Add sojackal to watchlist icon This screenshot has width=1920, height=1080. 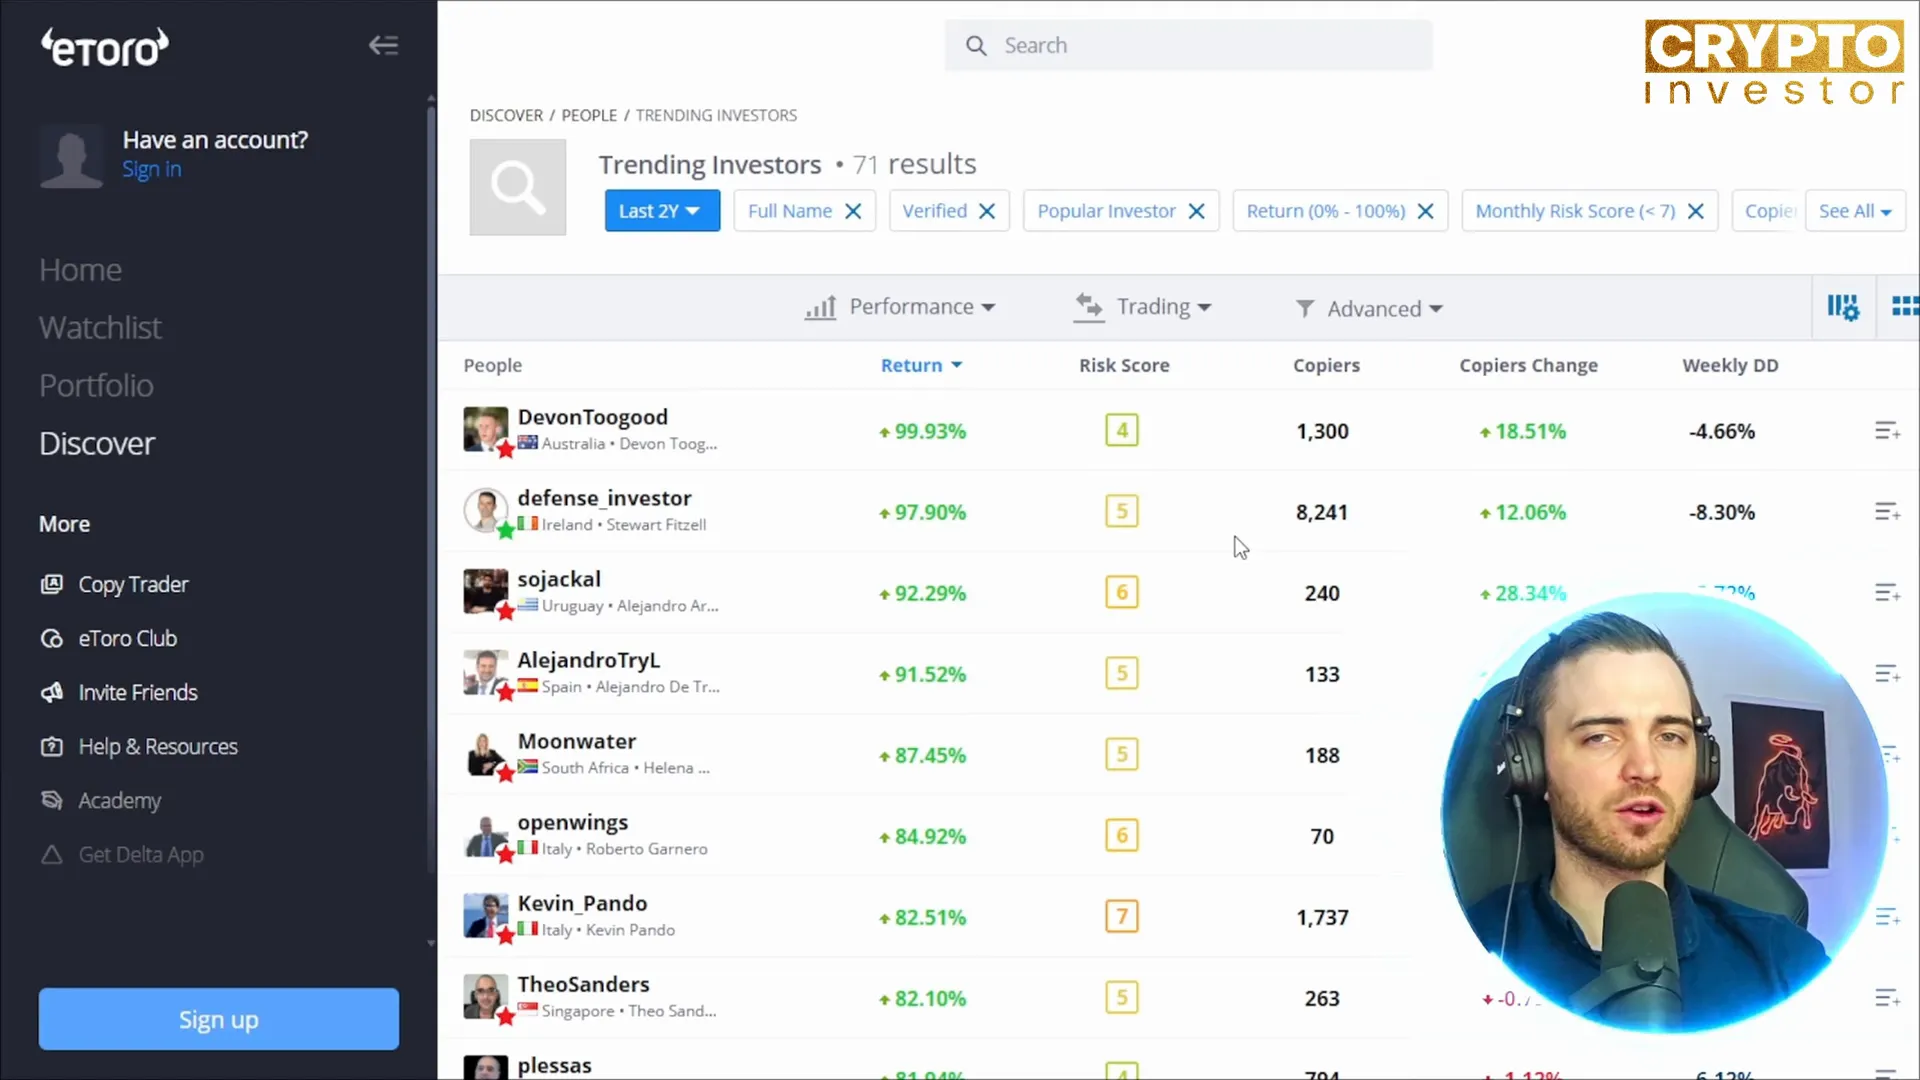[x=1887, y=593]
